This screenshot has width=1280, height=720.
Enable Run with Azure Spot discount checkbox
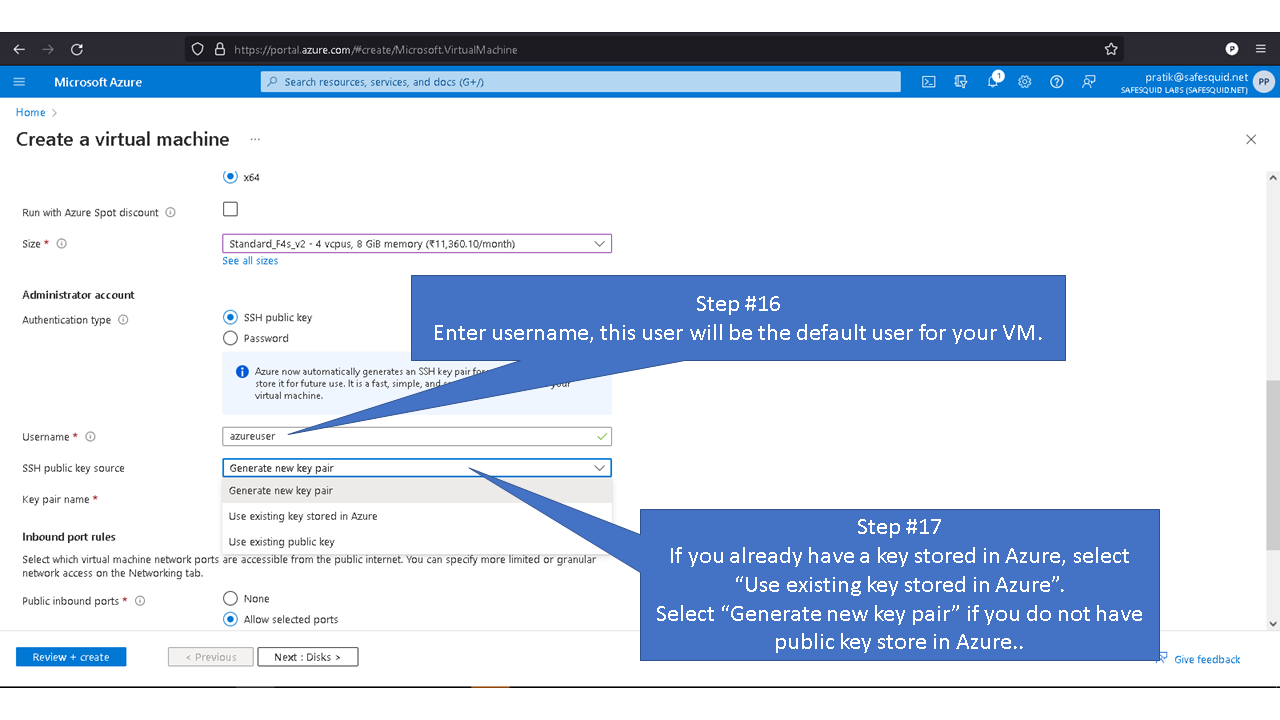(x=231, y=209)
